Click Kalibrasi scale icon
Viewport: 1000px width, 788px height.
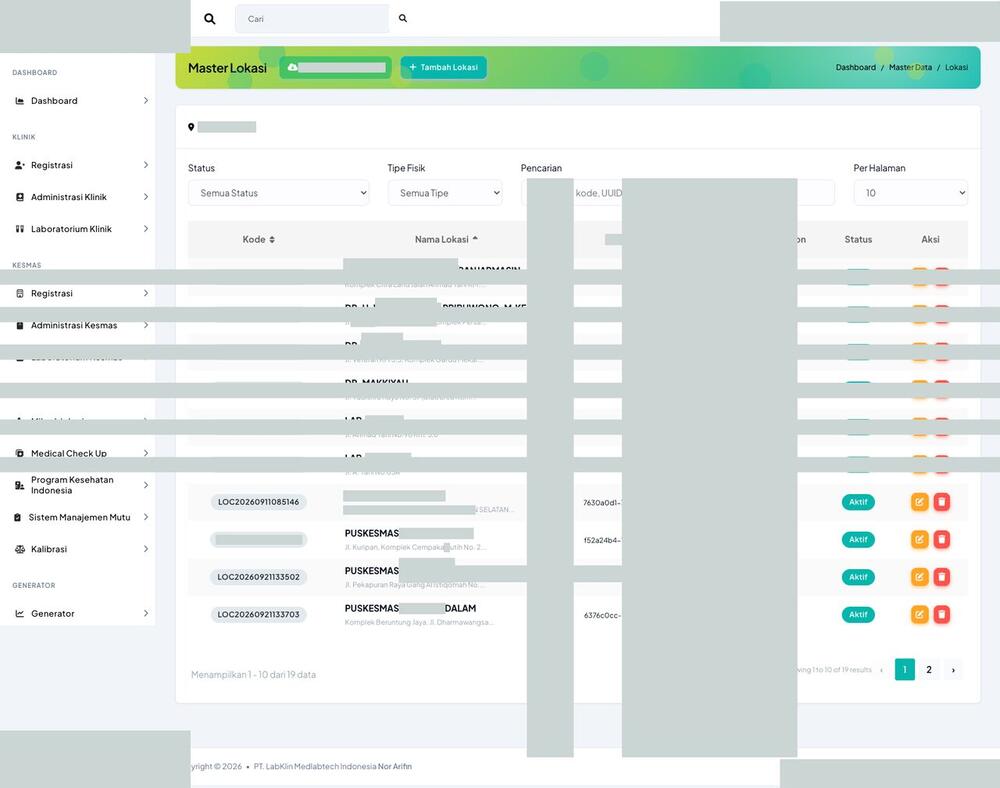point(20,549)
